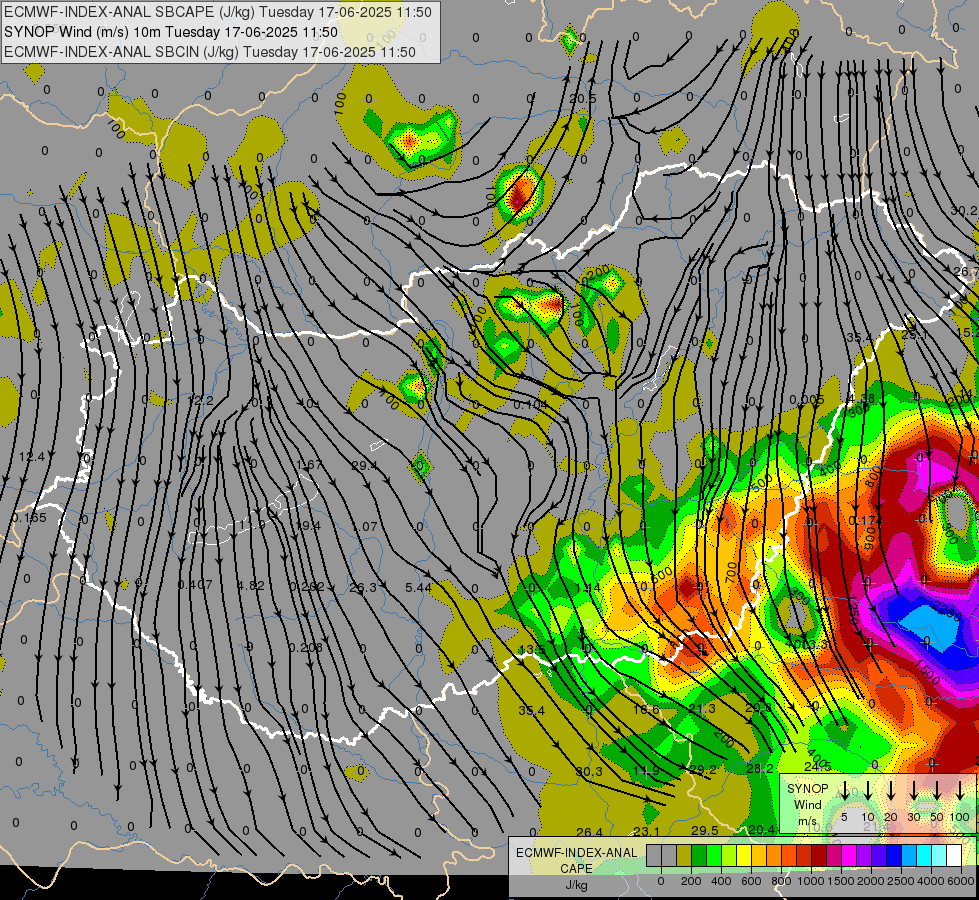The image size is (979, 900).
Task: Click the '200' tick on CAPE scale
Action: (691, 881)
